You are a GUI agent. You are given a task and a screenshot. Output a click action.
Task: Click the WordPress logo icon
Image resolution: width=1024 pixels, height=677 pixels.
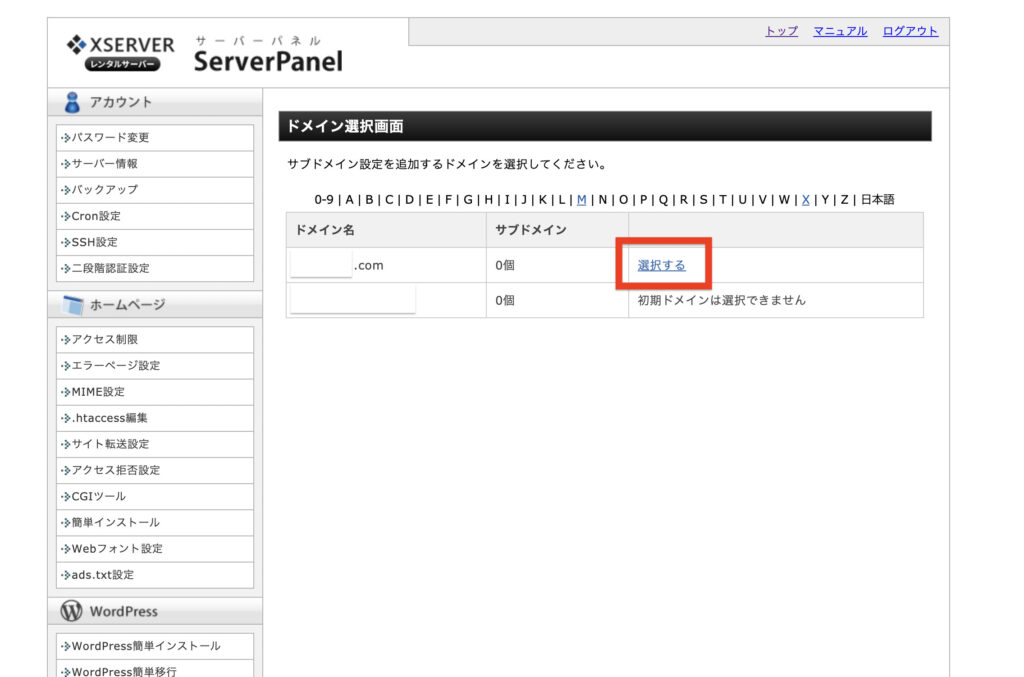point(71,611)
